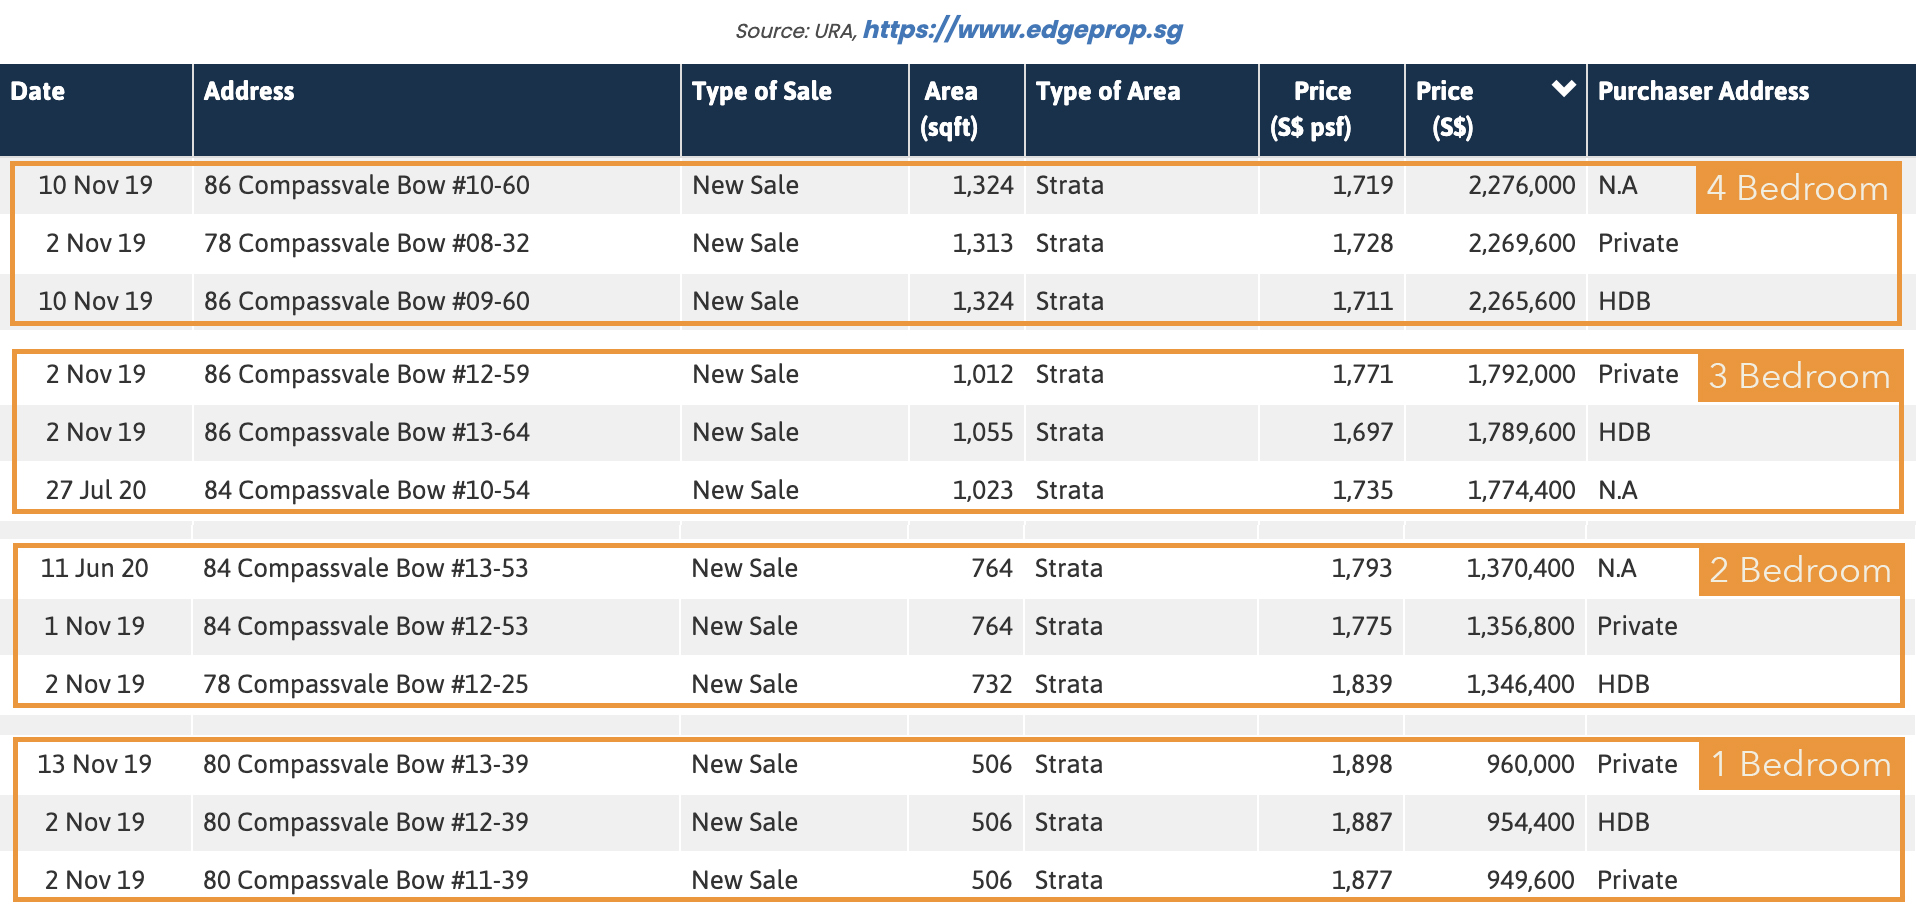Click the price 949,600
Image resolution: width=1916 pixels, height=911 pixels.
pos(1530,880)
